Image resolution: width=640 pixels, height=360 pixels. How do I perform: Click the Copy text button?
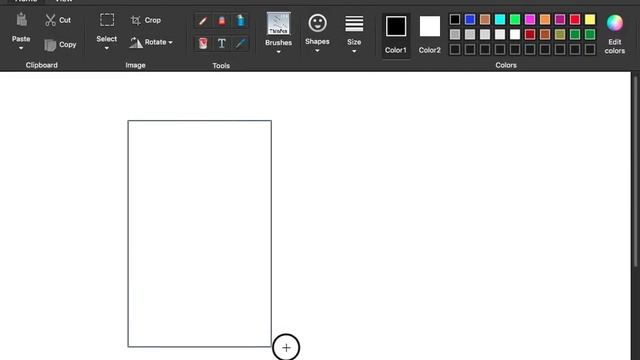click(67, 44)
